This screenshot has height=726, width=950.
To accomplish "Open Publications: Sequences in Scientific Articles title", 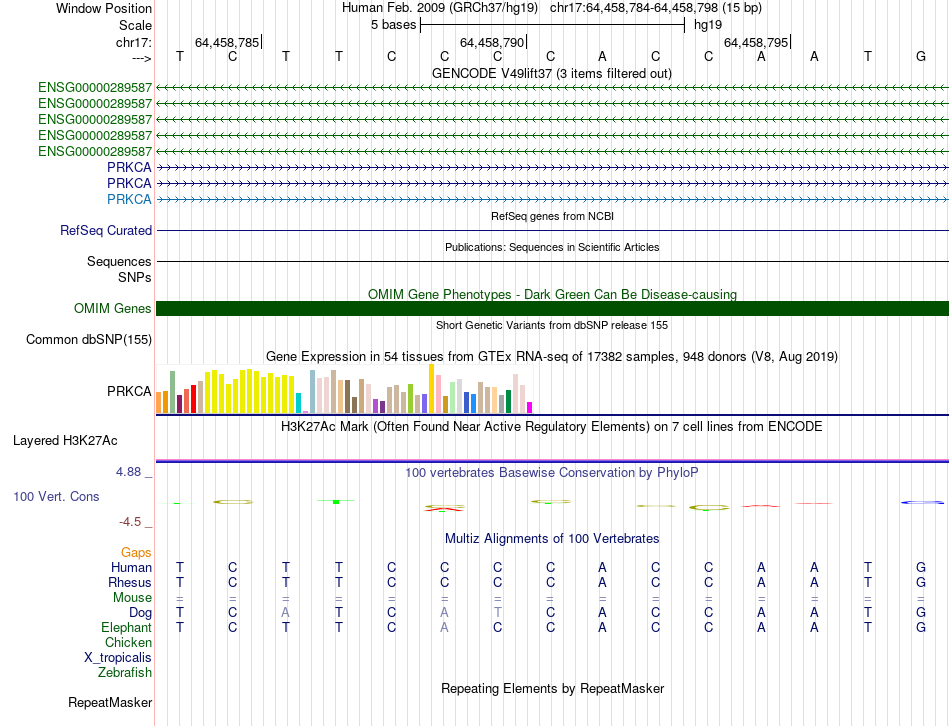I will click(x=552, y=247).
